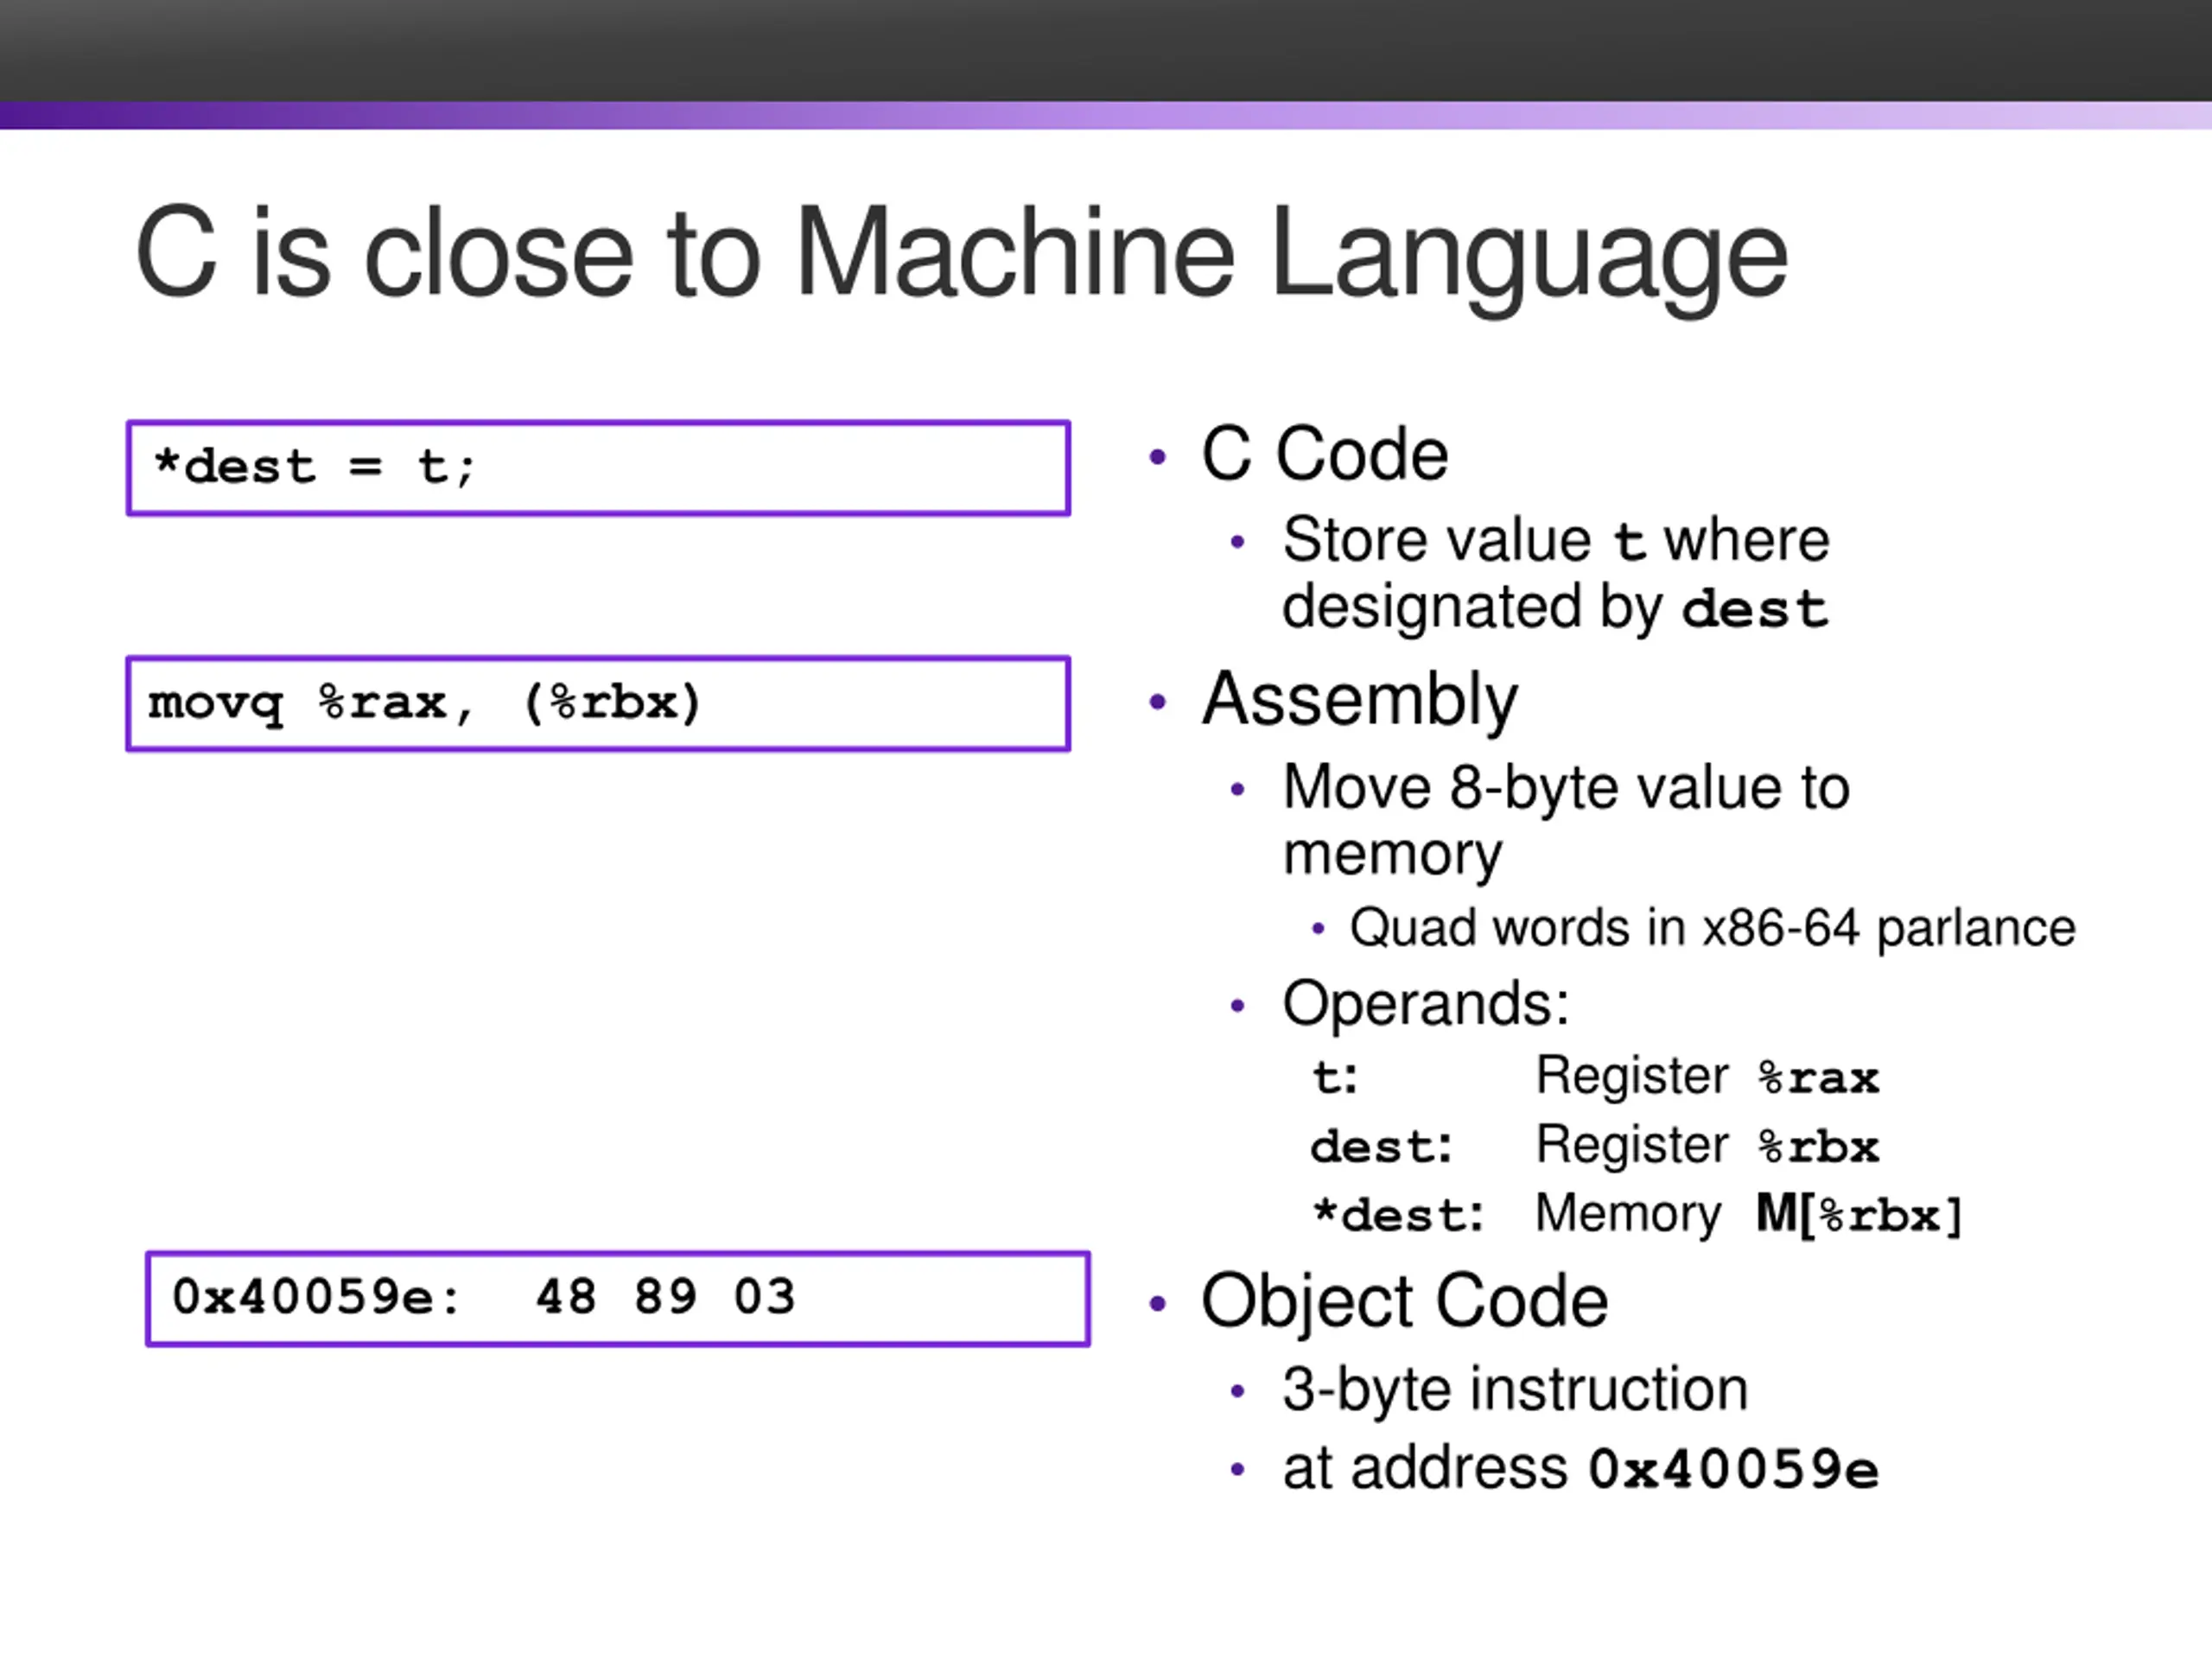Click the '0x40059e: 48 89 03' code box
This screenshot has width=2212, height=1659.
click(x=617, y=1298)
